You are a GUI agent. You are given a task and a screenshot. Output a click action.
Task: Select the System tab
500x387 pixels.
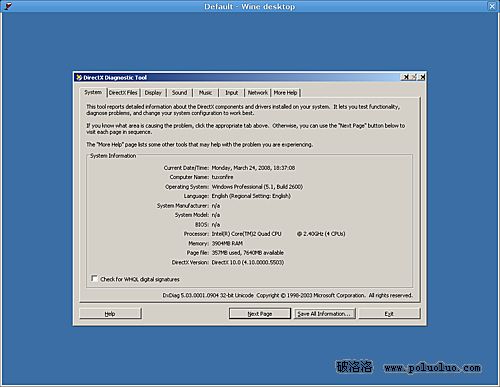coord(93,92)
